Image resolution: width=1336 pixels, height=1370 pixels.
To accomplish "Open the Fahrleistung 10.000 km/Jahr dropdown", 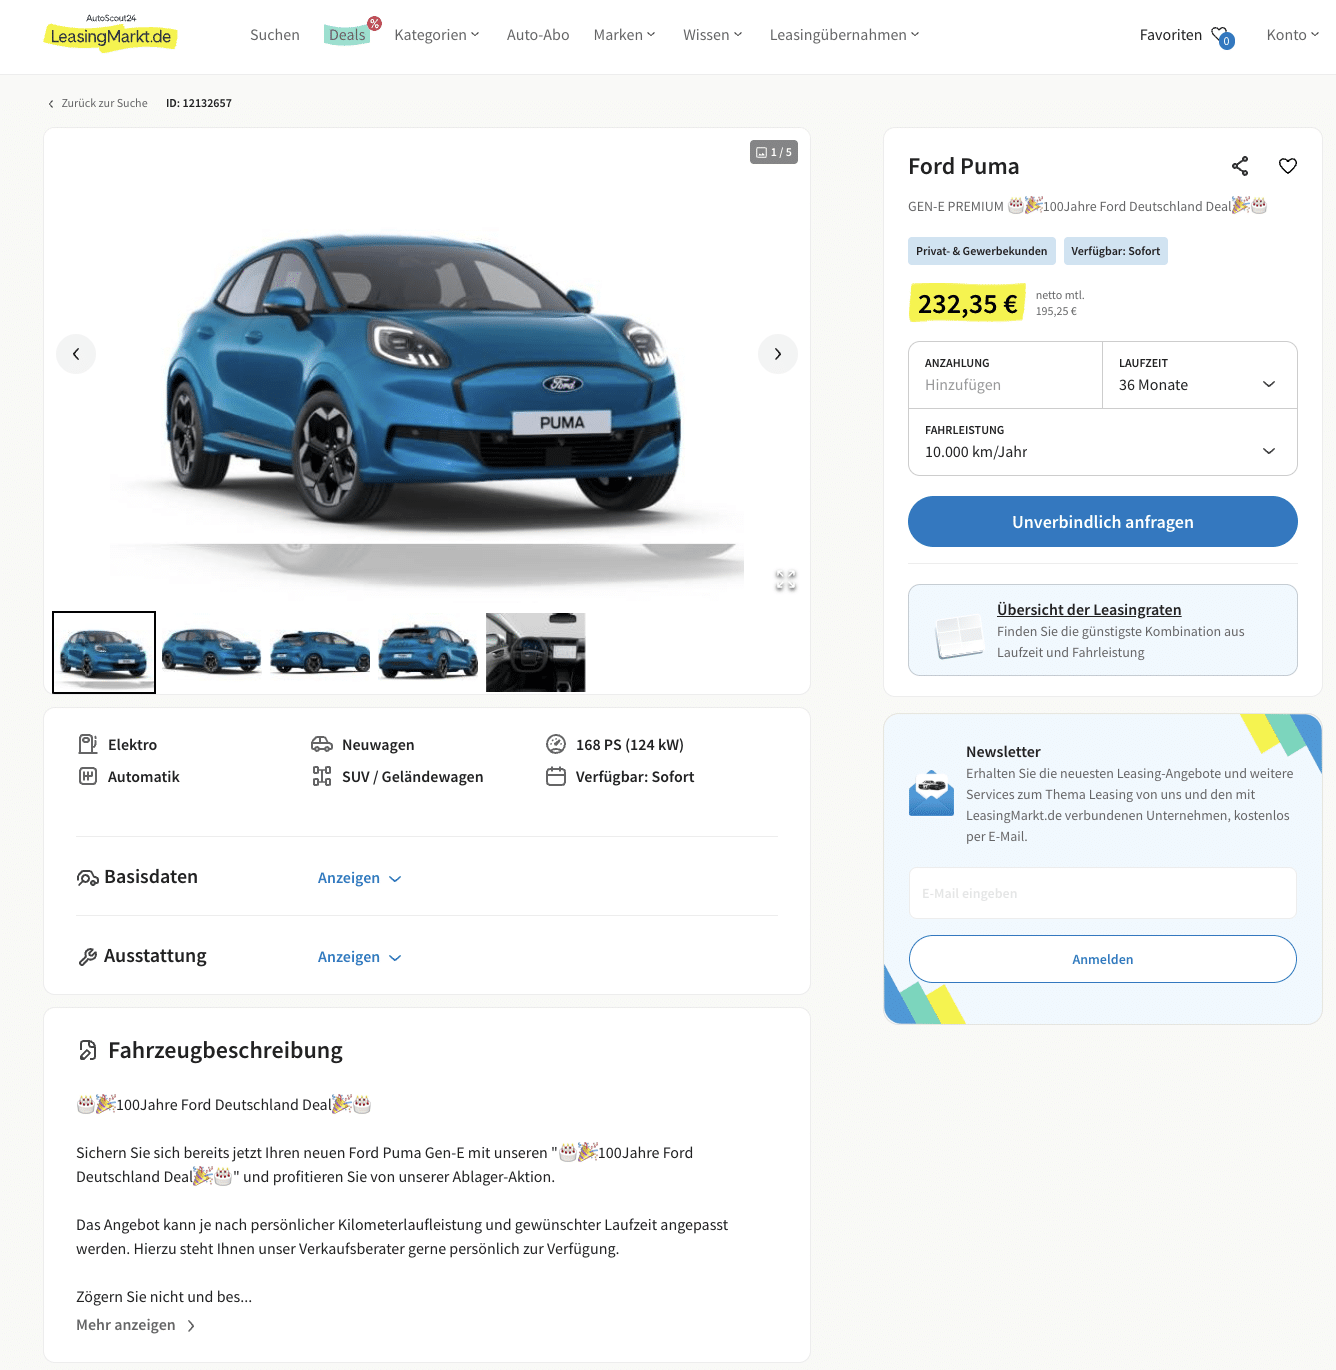I will coord(1103,442).
